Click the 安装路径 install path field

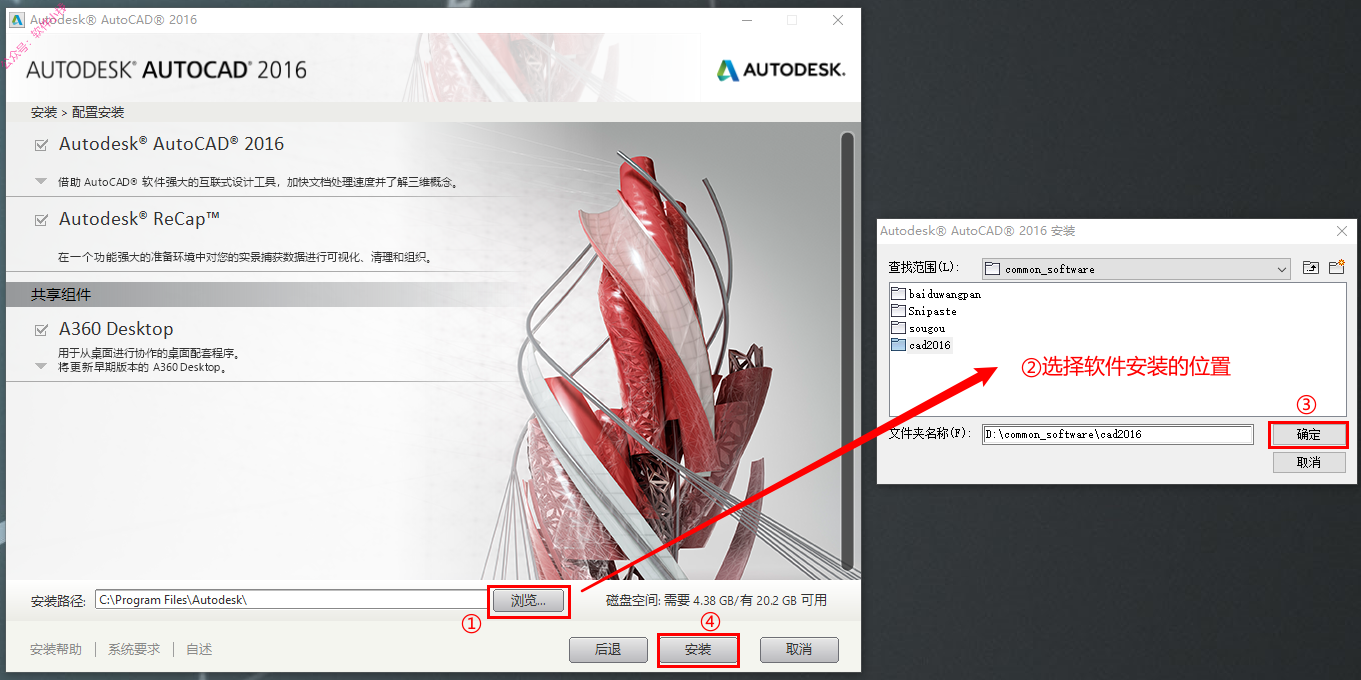[290, 600]
